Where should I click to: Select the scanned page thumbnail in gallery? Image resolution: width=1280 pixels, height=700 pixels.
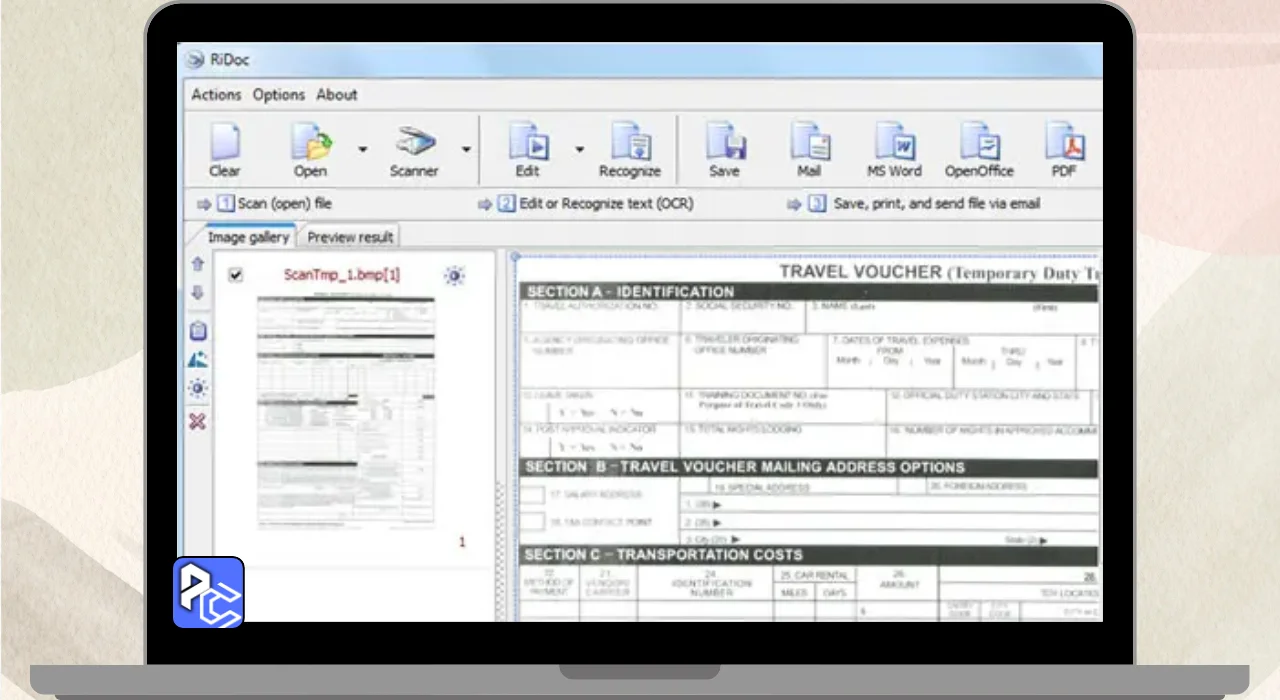click(346, 409)
